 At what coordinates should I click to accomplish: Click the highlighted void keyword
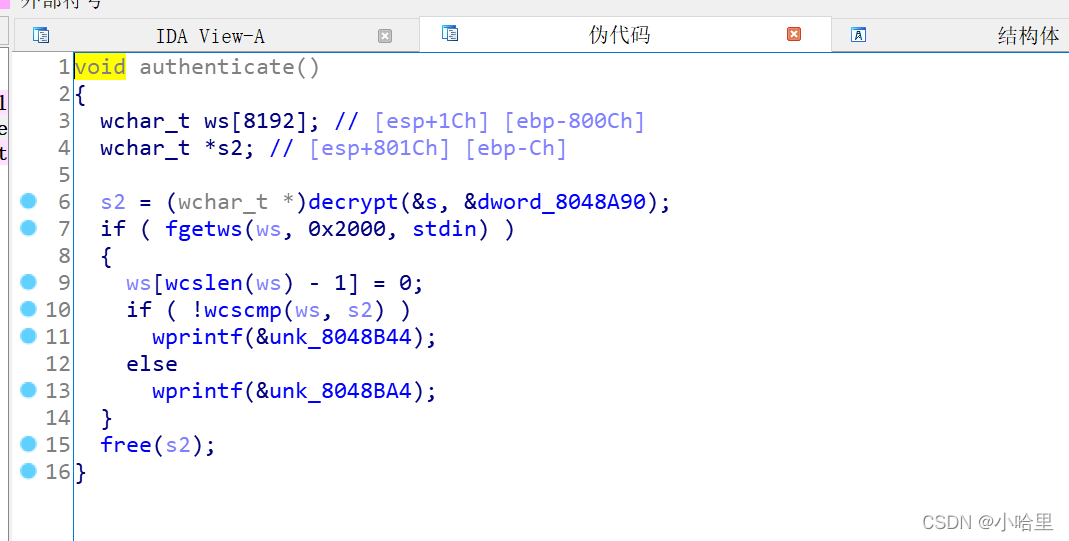pos(100,67)
